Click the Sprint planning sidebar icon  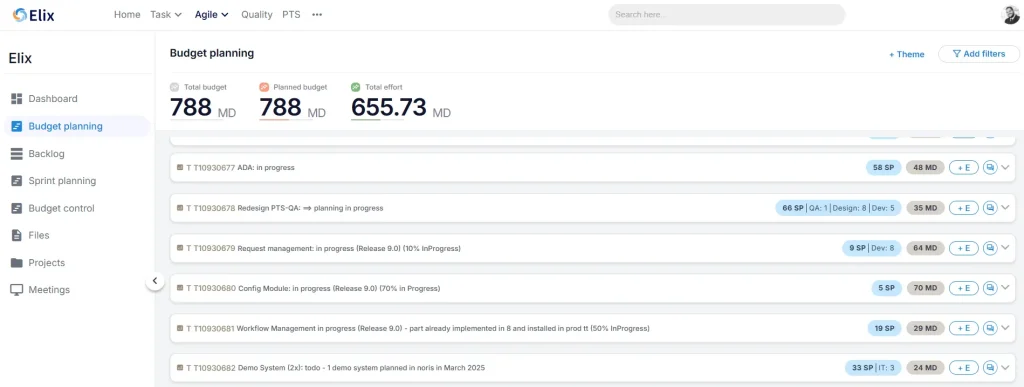tap(17, 181)
